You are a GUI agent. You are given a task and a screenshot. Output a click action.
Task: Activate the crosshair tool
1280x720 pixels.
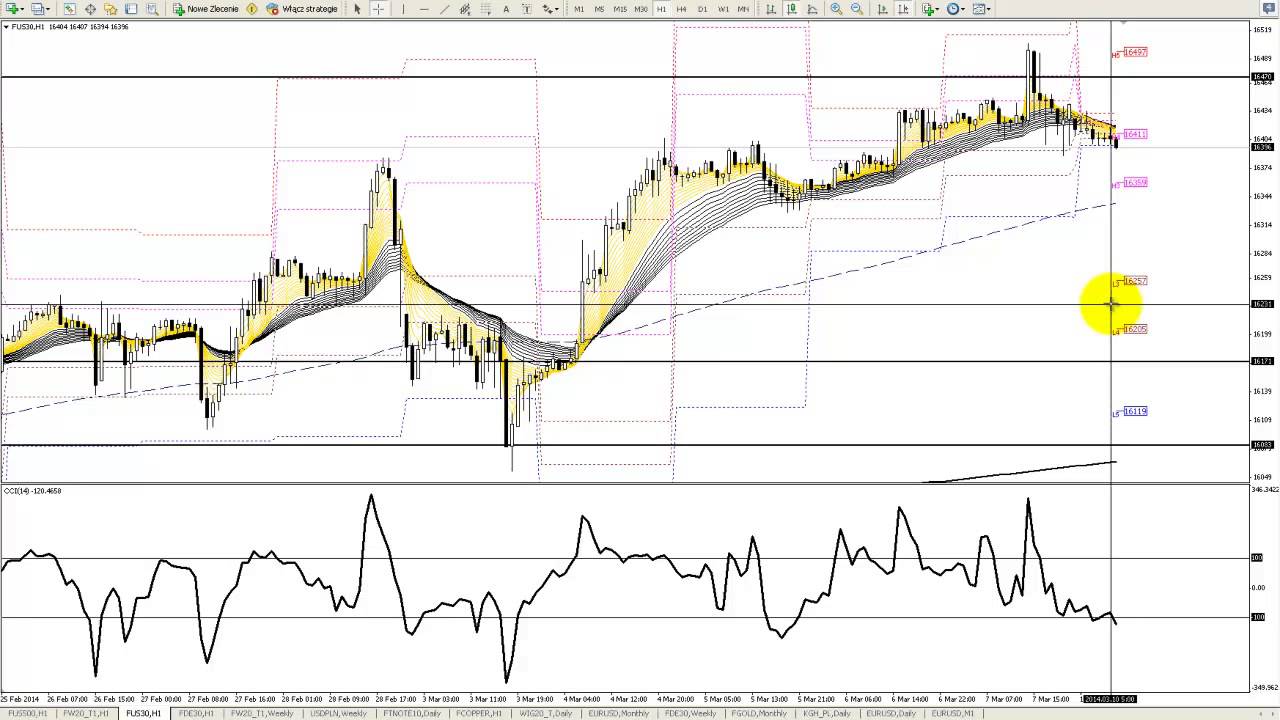point(378,9)
